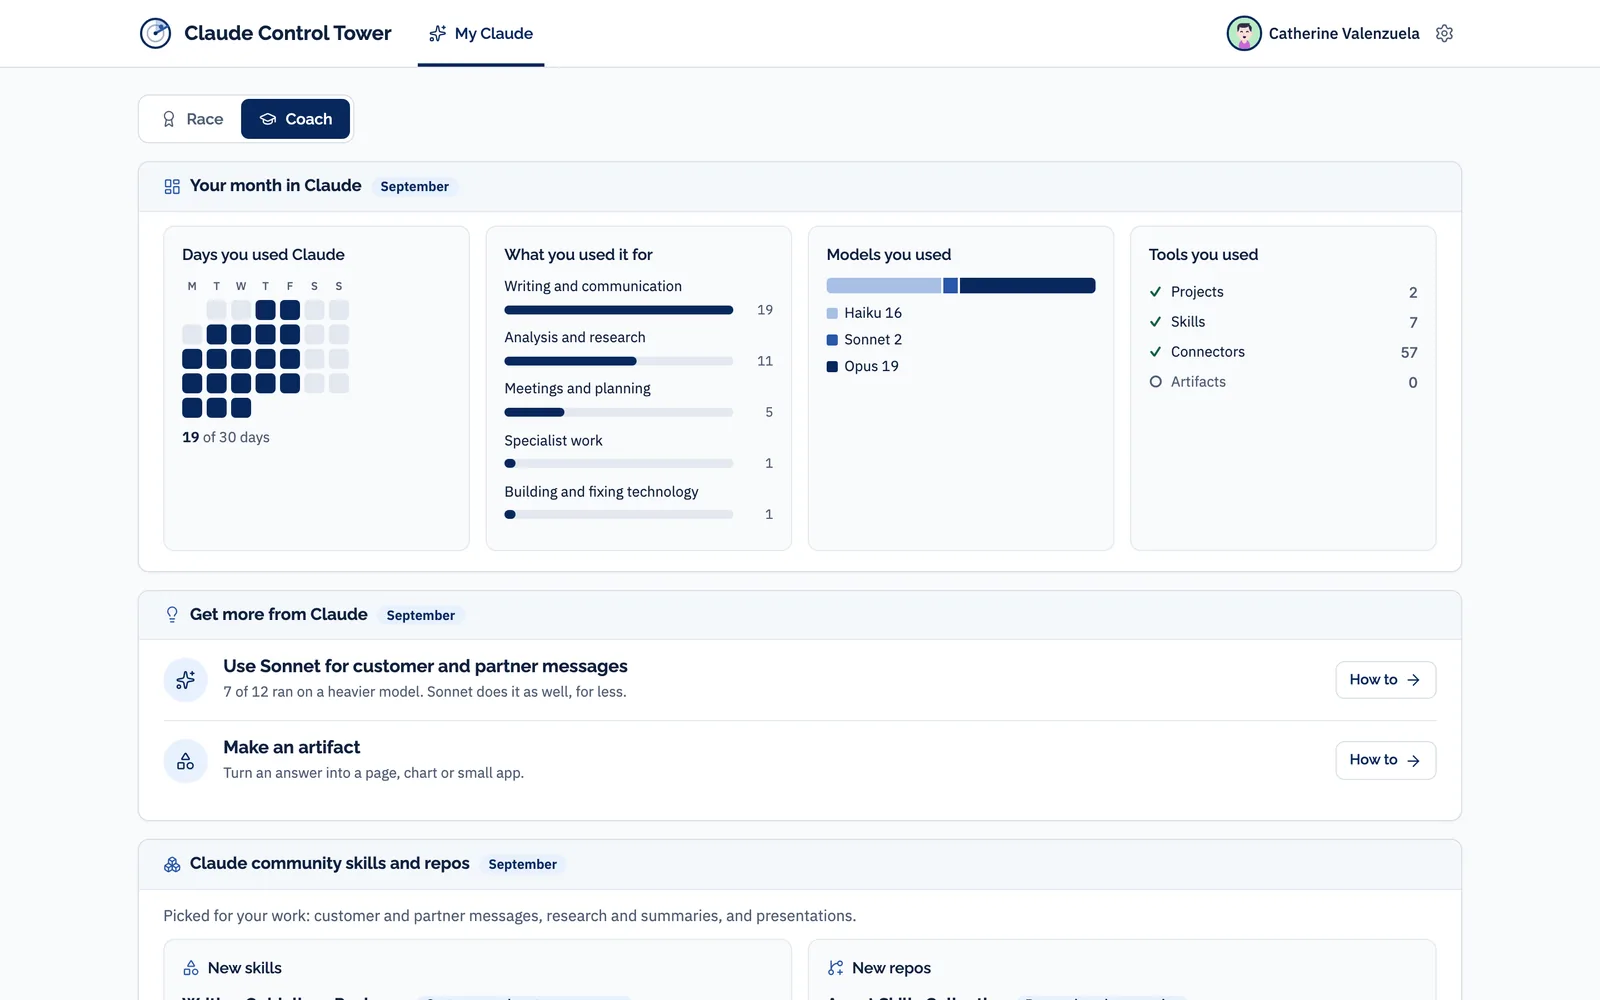The width and height of the screenshot is (1600, 1000).
Task: Click the Analysis and research progress bar
Action: pos(619,361)
